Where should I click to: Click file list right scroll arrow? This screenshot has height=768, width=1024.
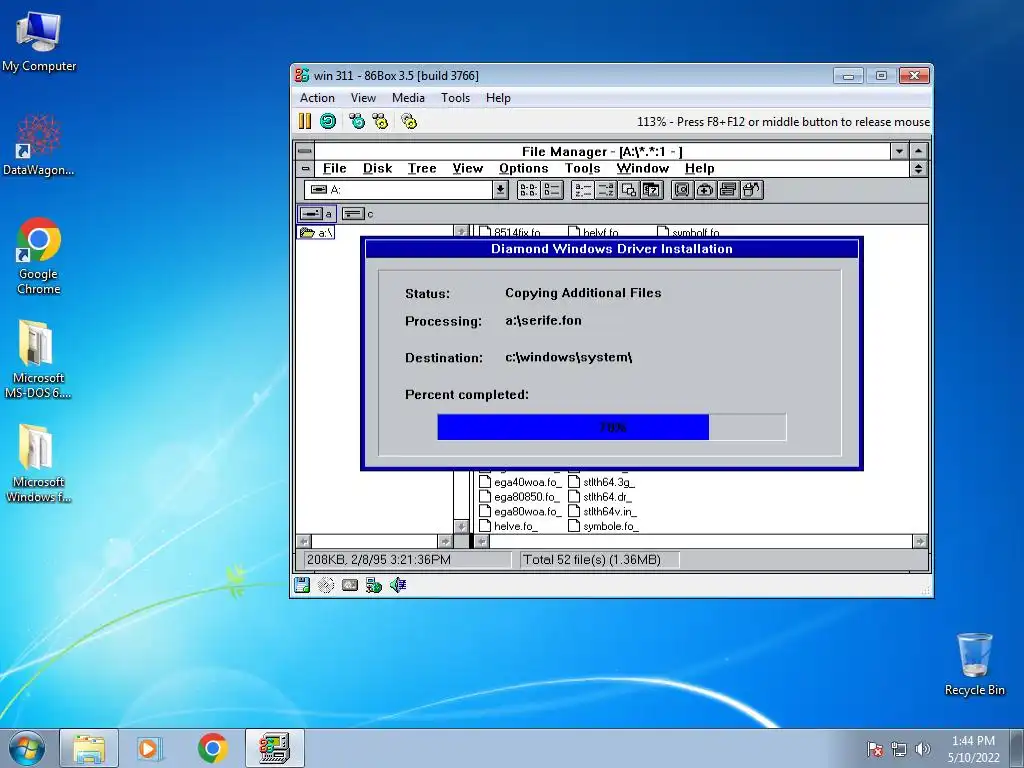920,541
